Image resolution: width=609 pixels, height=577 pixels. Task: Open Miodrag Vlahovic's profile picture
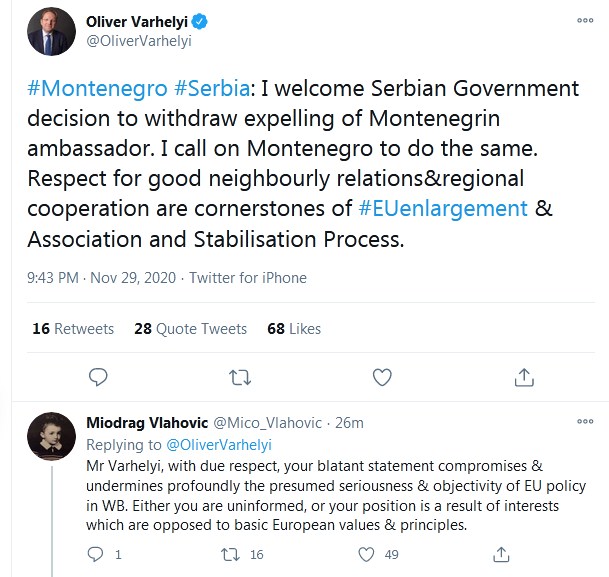[51, 436]
